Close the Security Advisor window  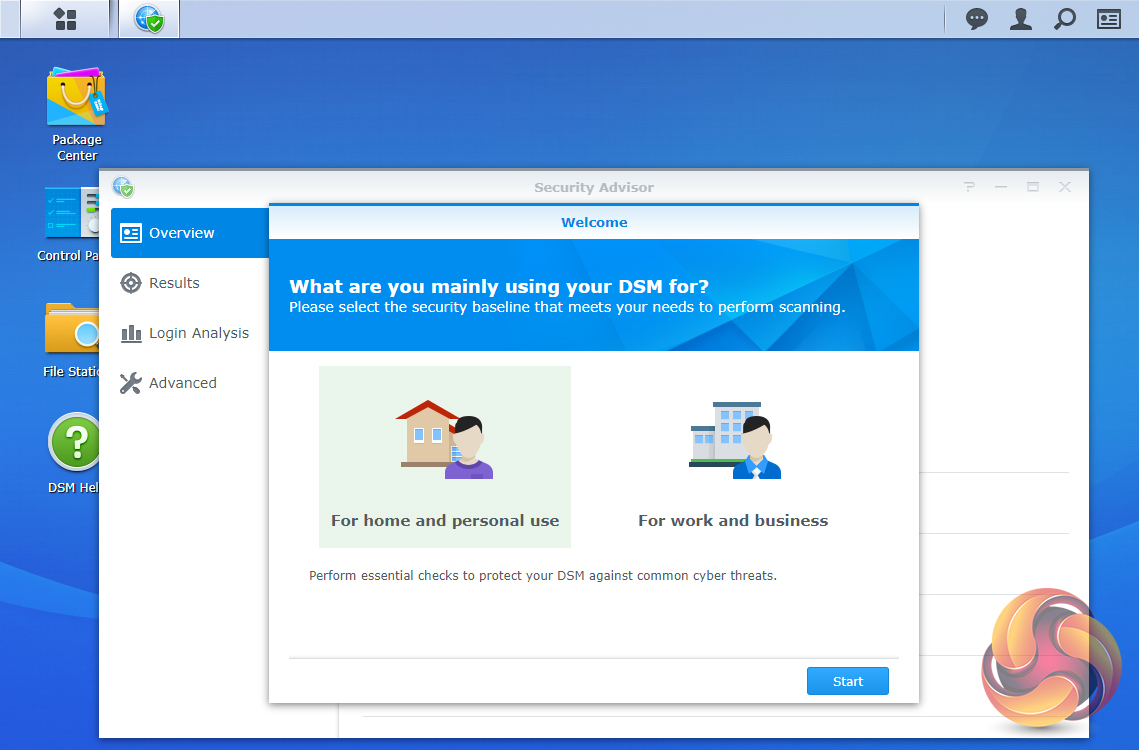click(1065, 187)
